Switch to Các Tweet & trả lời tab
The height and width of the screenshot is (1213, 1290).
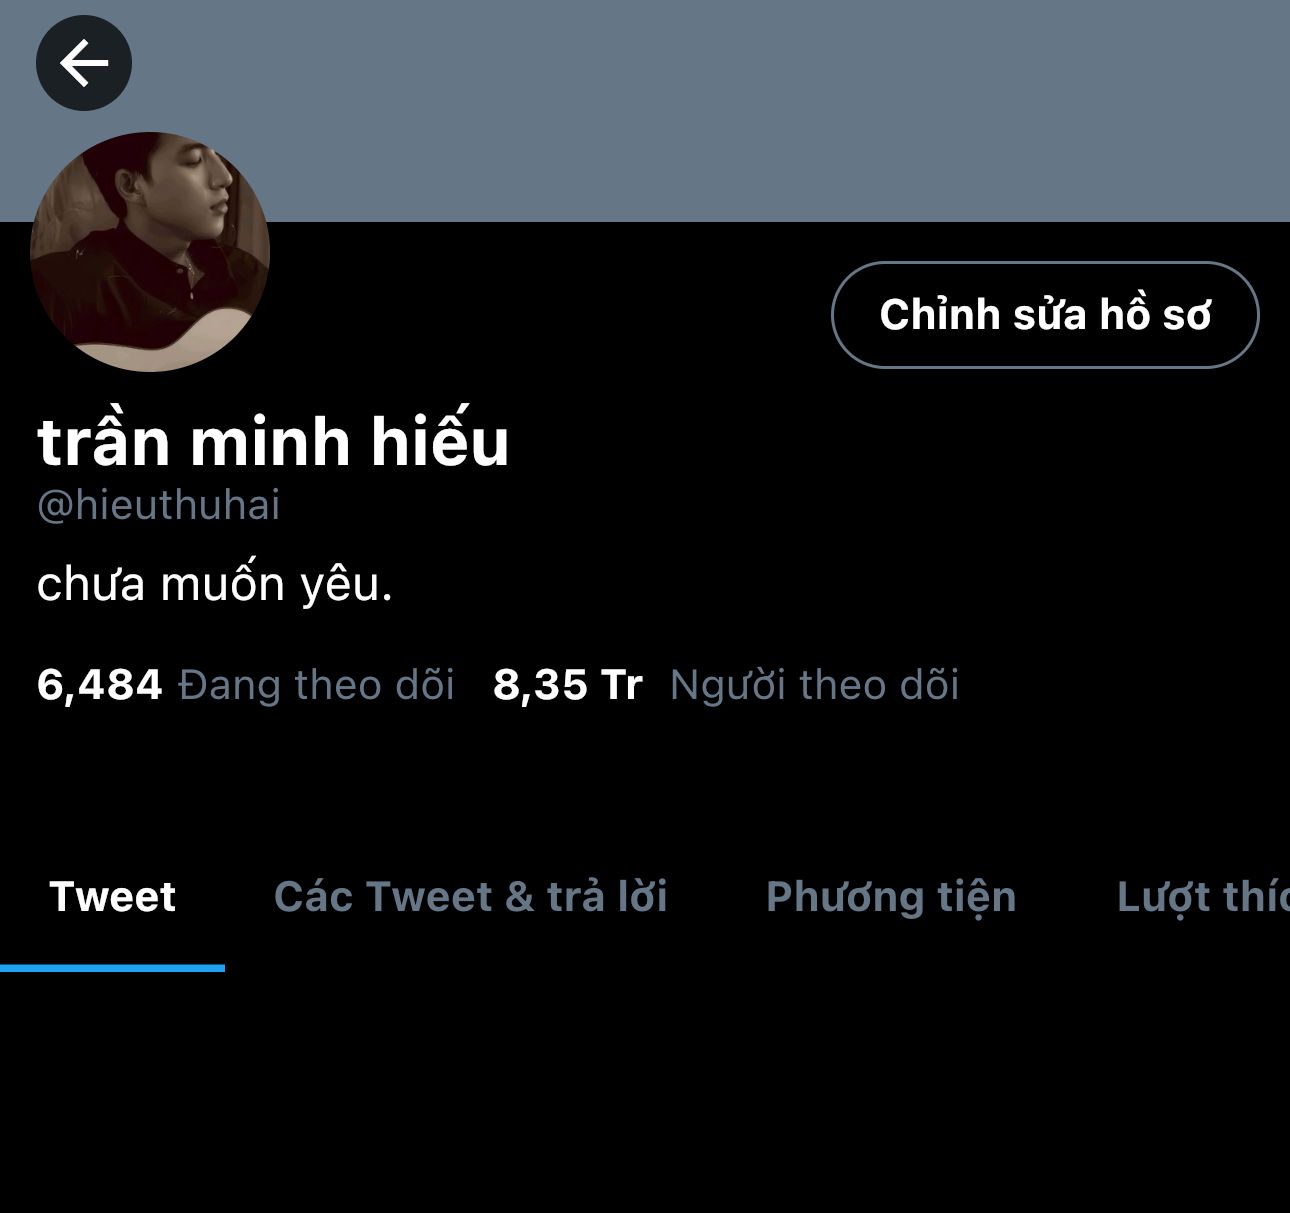tap(471, 896)
